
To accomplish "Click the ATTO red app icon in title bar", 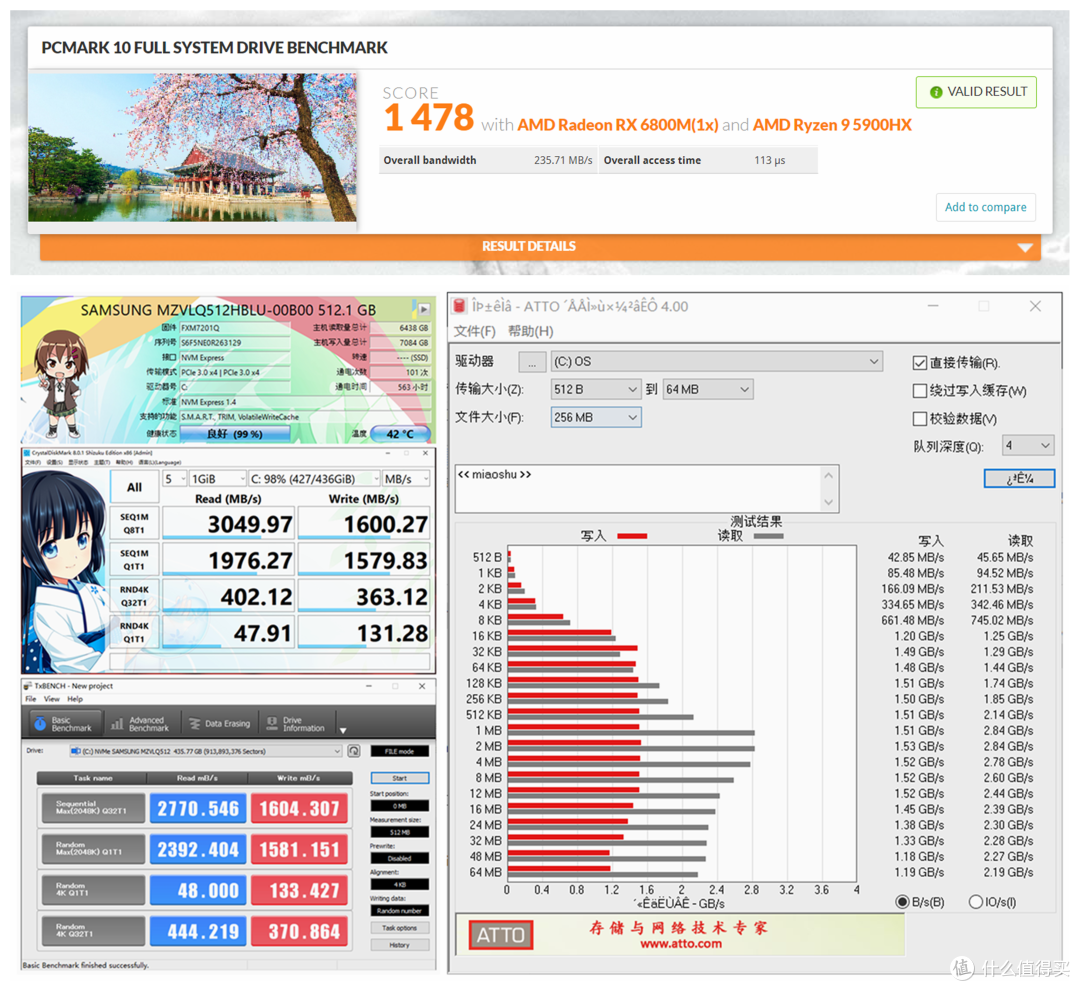I will coord(459,306).
